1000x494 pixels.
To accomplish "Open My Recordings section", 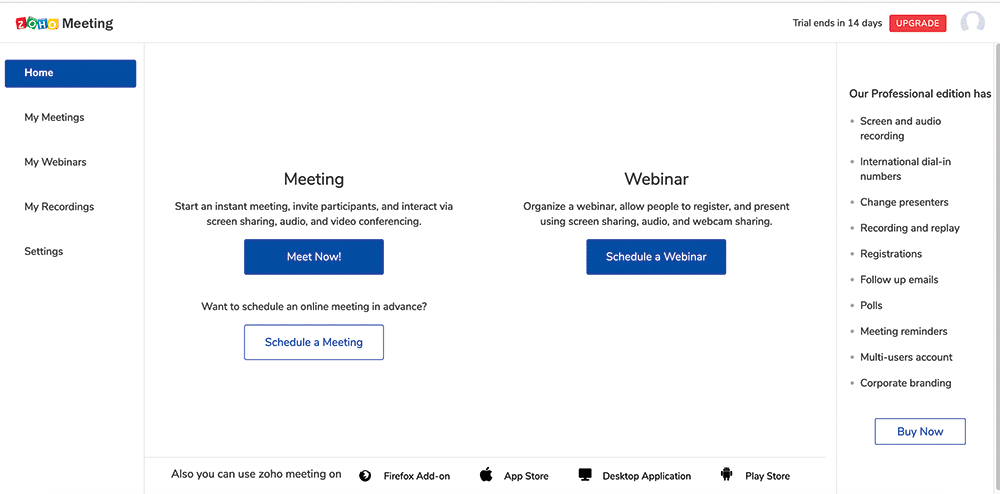I will click(x=59, y=207).
